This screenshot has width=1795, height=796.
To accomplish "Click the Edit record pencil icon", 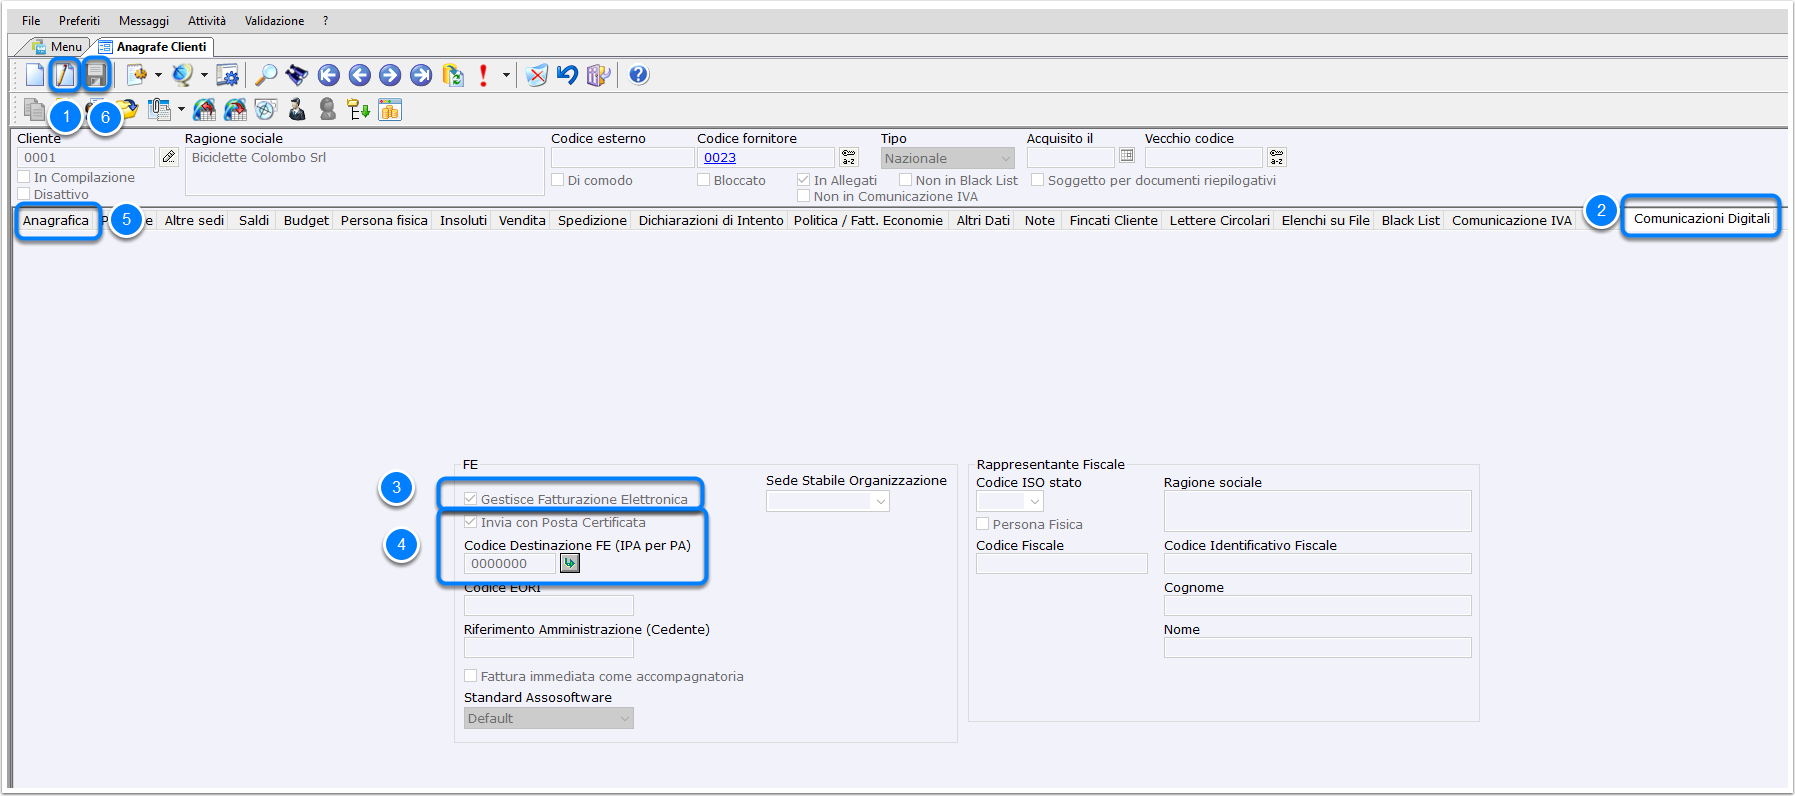I will (65, 75).
